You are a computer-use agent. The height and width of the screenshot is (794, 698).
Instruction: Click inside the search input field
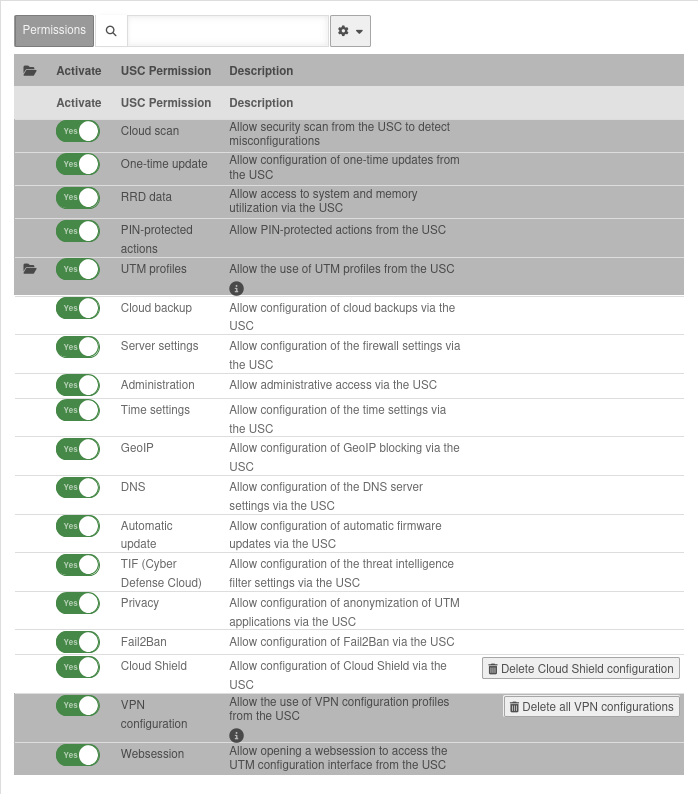click(228, 31)
